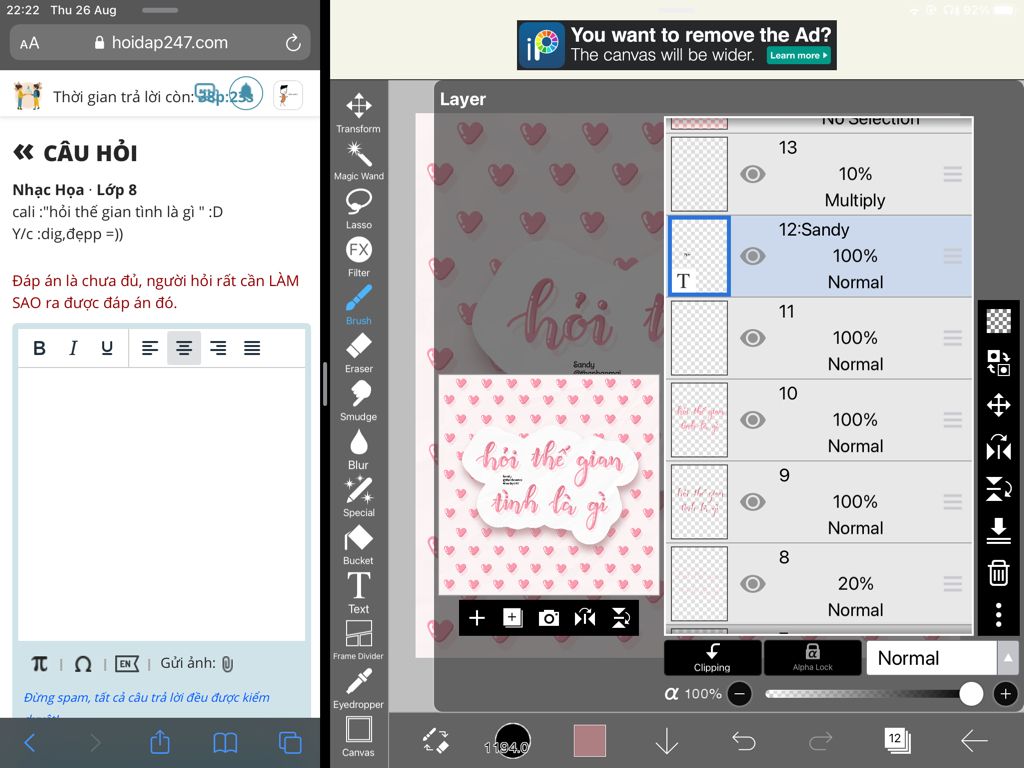
Task: Decrease opacity with the minus button
Action: pos(740,694)
